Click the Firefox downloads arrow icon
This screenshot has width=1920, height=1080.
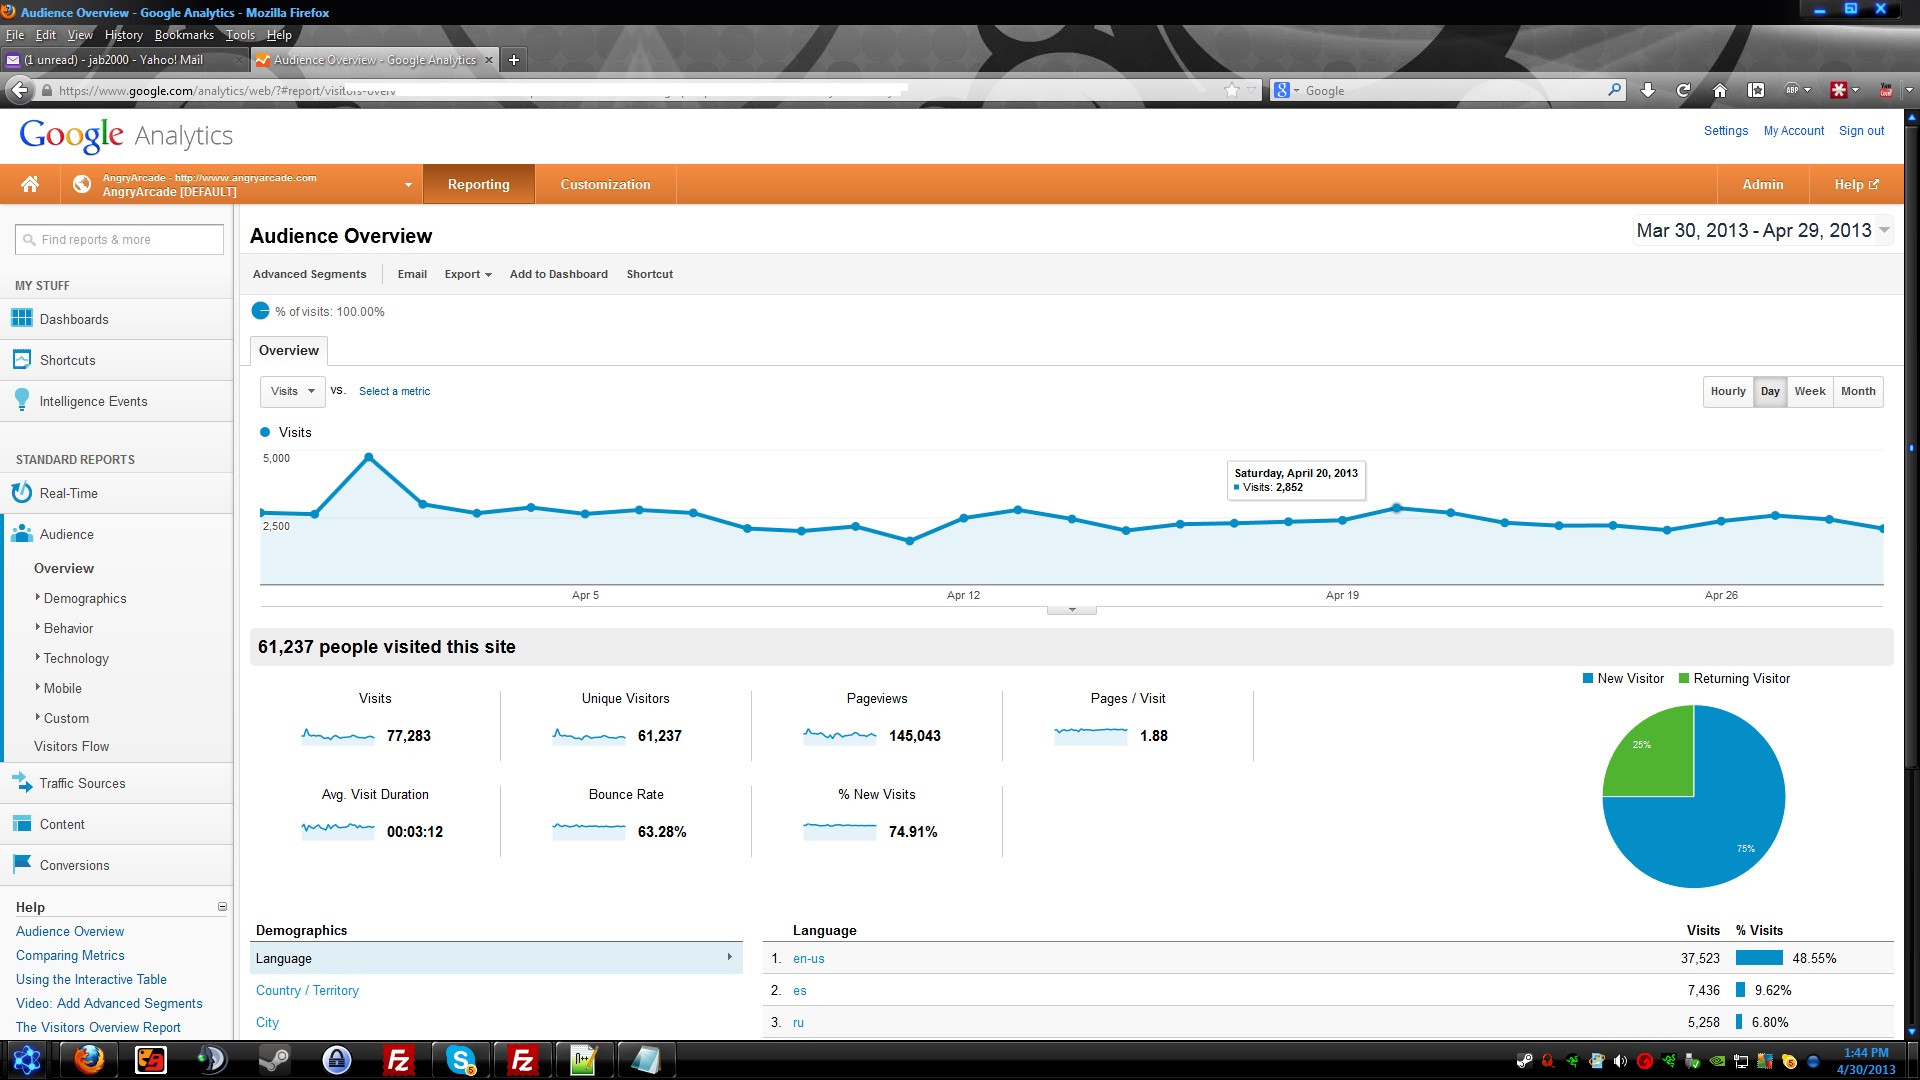pos(1648,90)
